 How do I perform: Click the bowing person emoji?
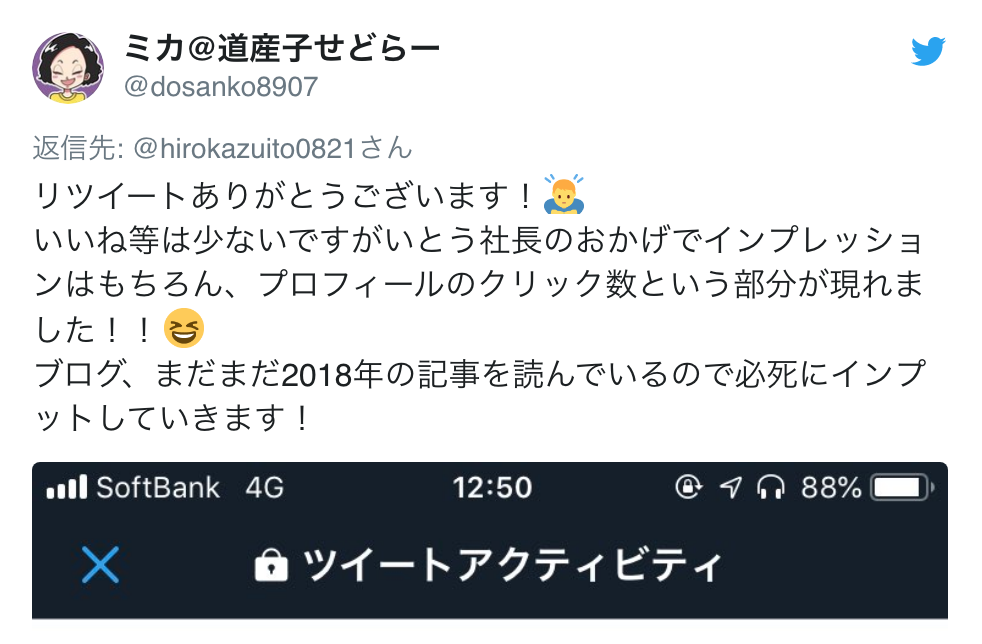click(564, 195)
